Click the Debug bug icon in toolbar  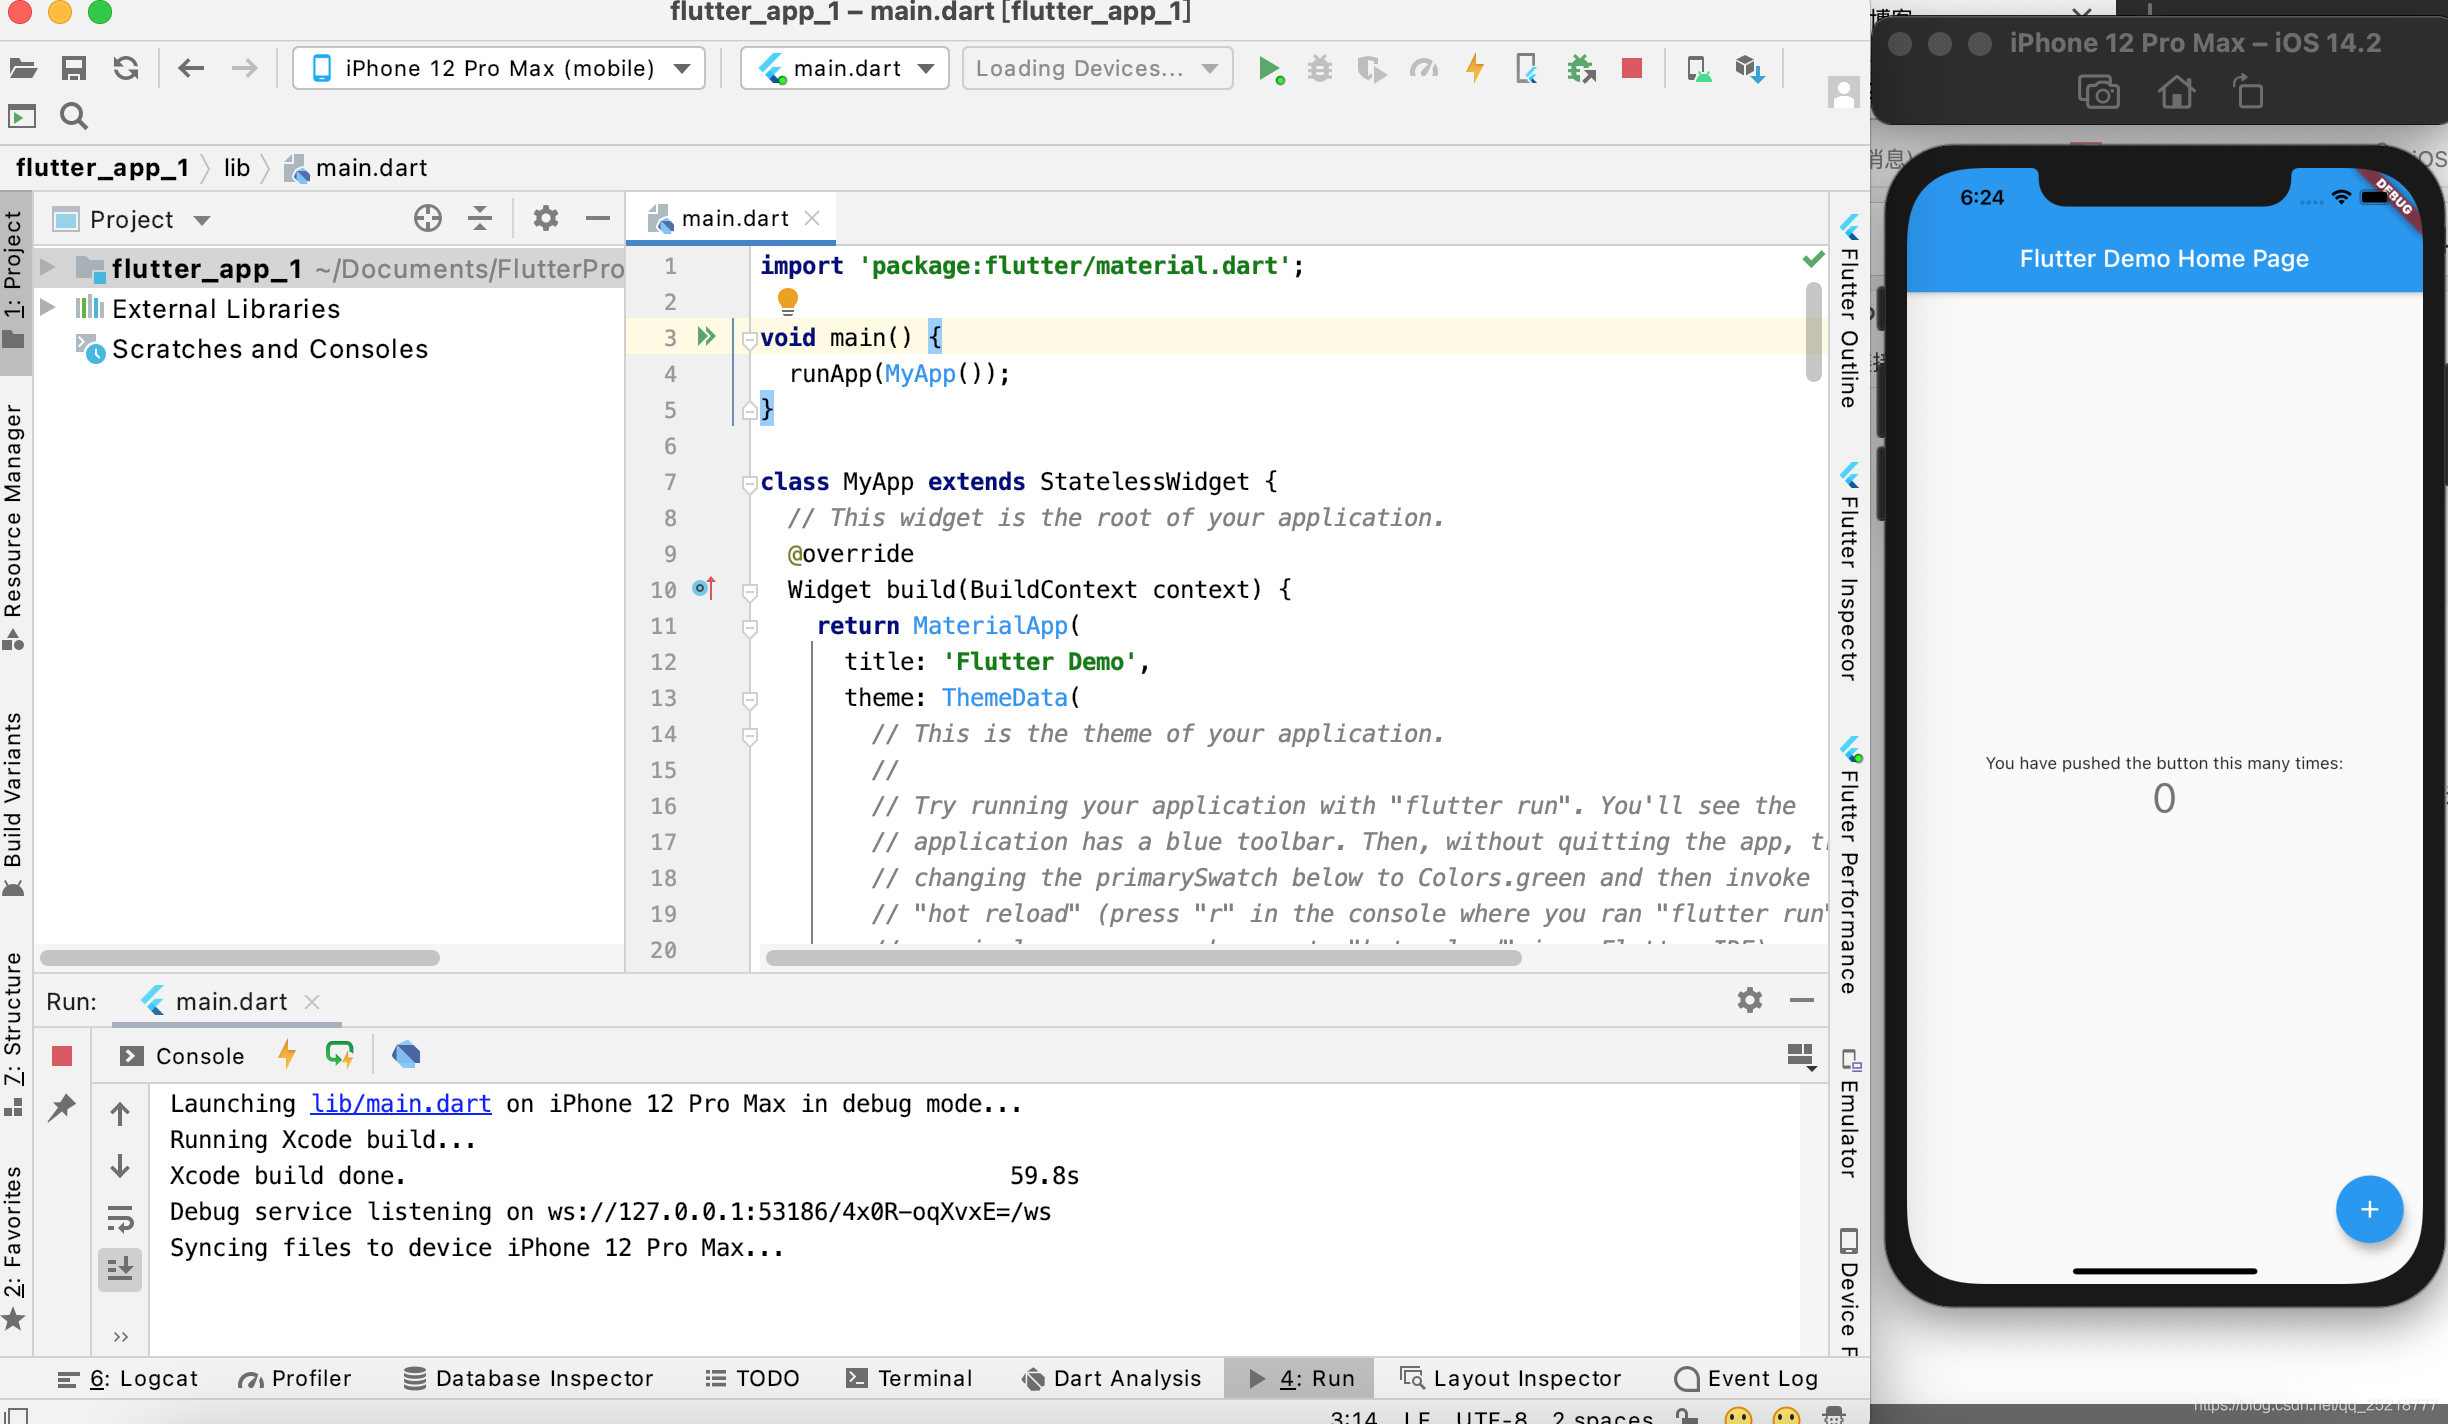point(1321,69)
